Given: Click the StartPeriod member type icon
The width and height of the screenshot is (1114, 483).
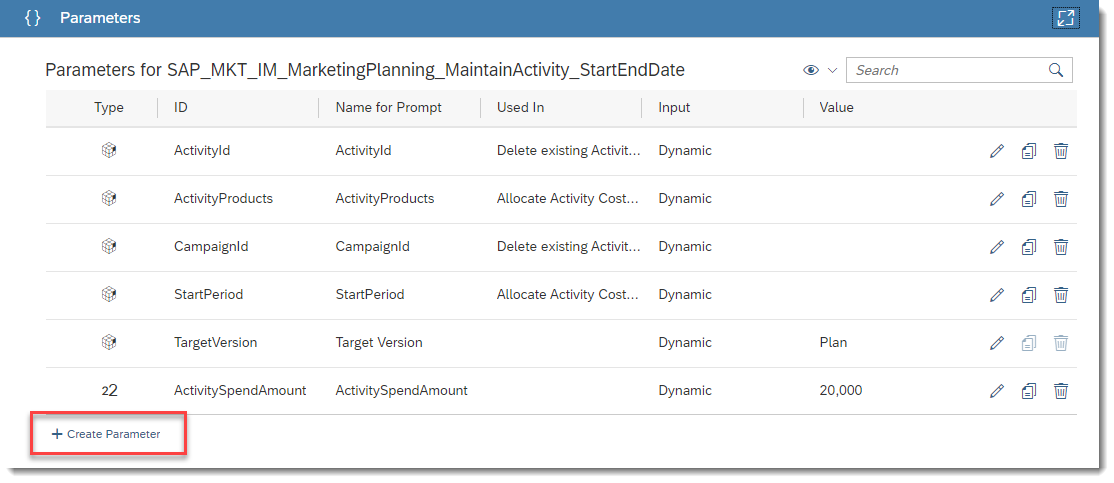Looking at the screenshot, I should click(109, 294).
